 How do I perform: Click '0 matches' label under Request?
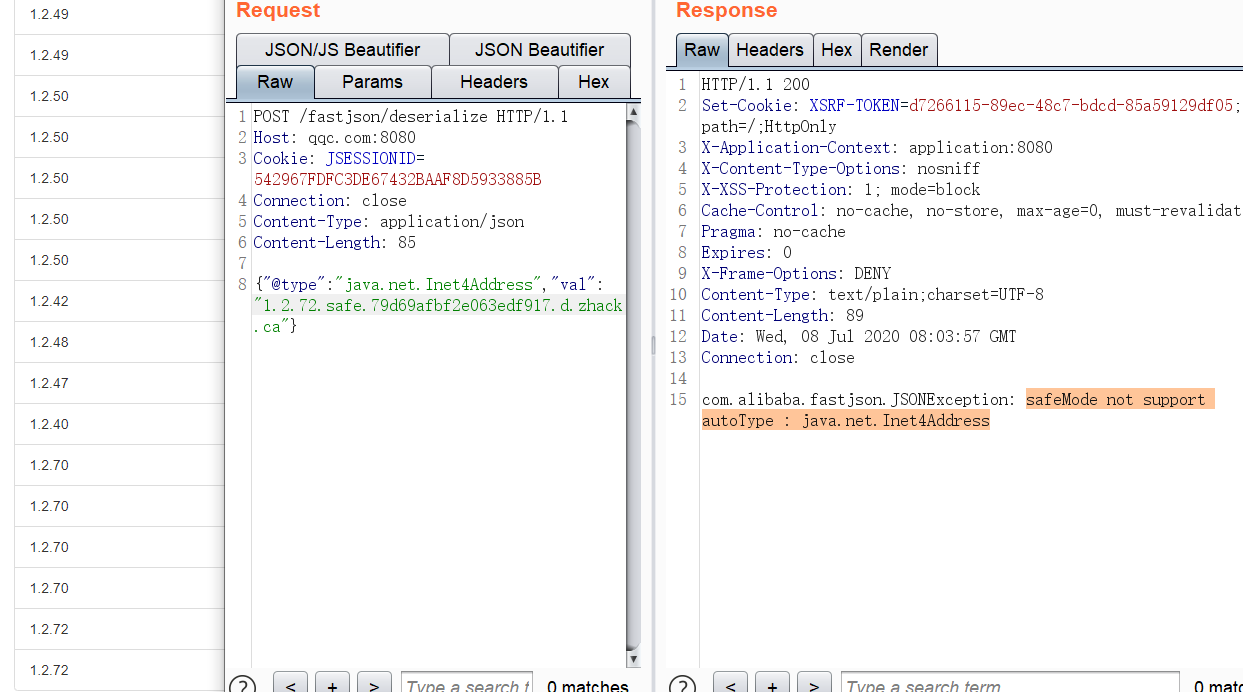point(588,686)
